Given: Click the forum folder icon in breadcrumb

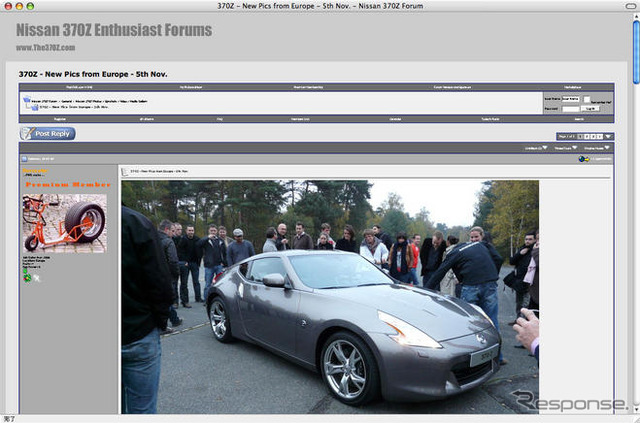Looking at the screenshot, I should tap(27, 100).
